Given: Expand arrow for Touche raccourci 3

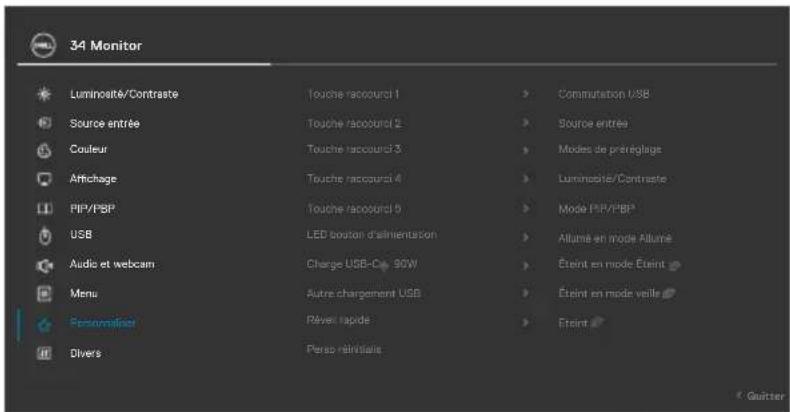Looking at the screenshot, I should pos(525,150).
